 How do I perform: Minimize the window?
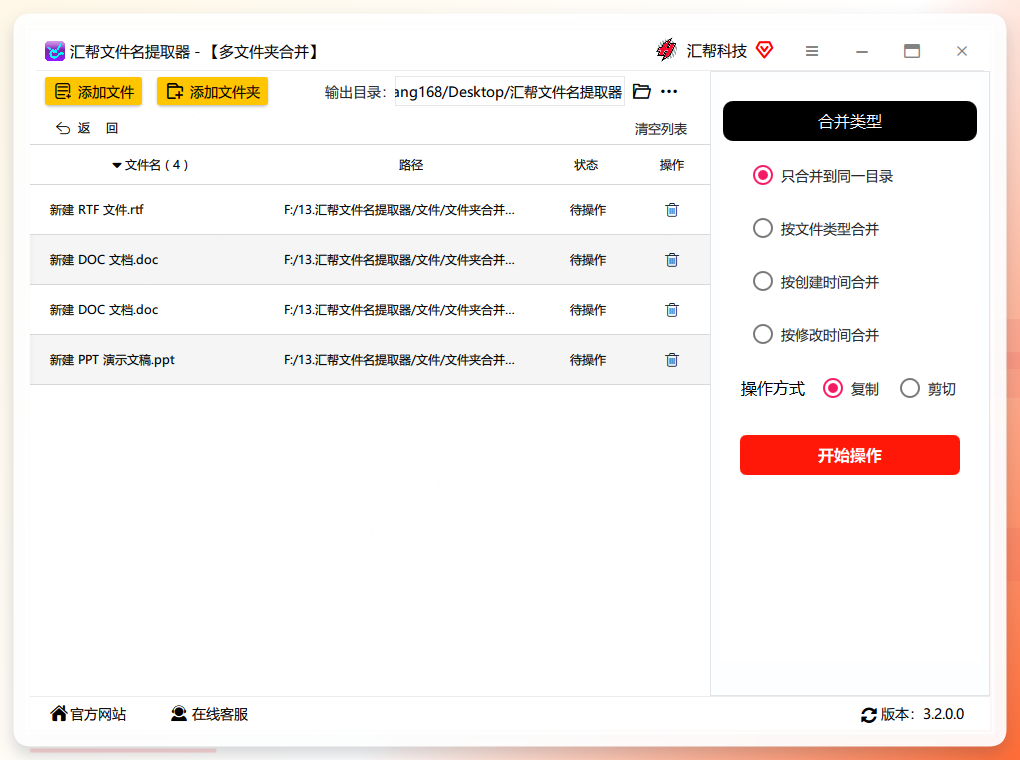click(862, 51)
